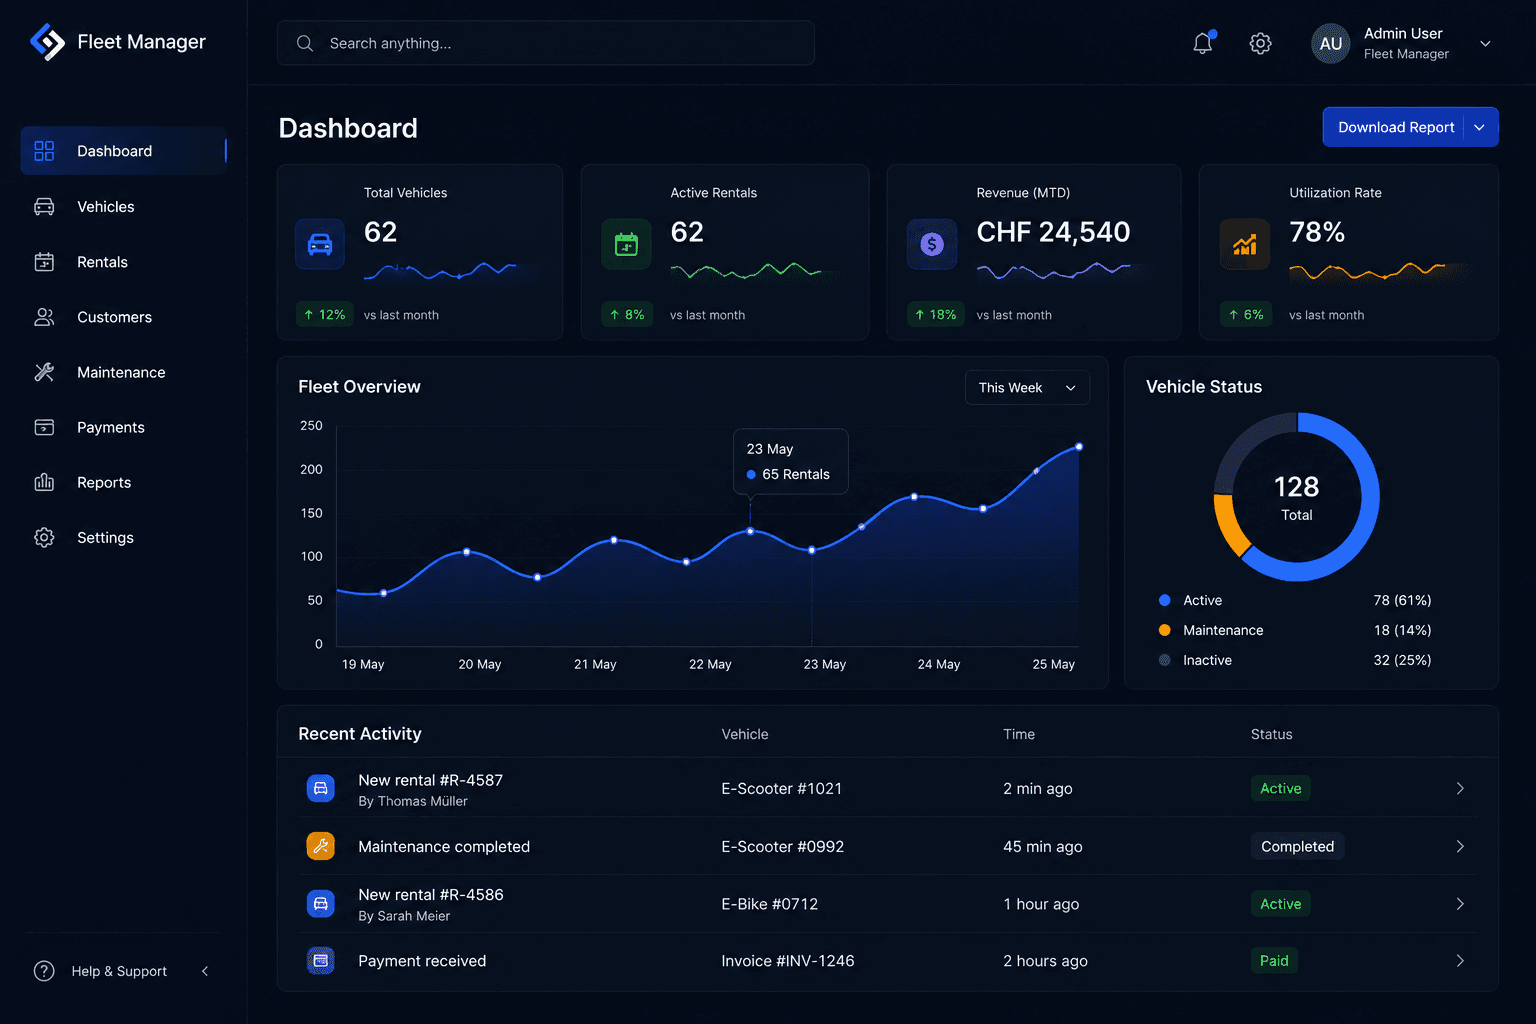This screenshot has width=1536, height=1024.
Task: Open Reports in sidebar menu
Action: point(124,482)
